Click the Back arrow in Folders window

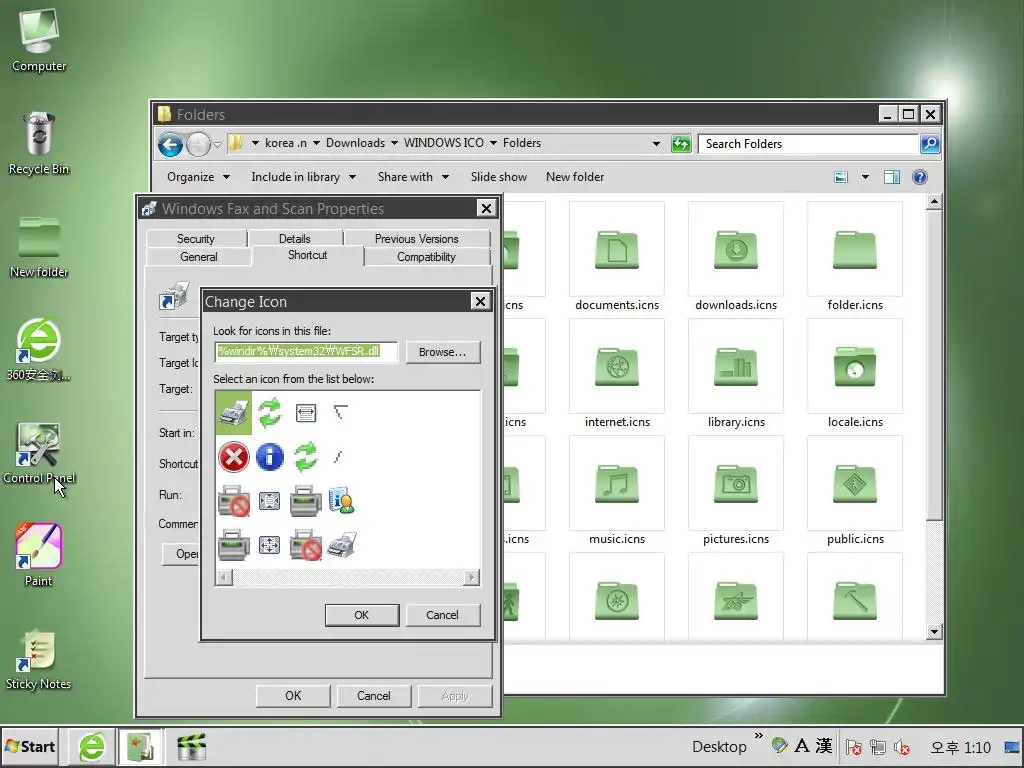pos(170,144)
